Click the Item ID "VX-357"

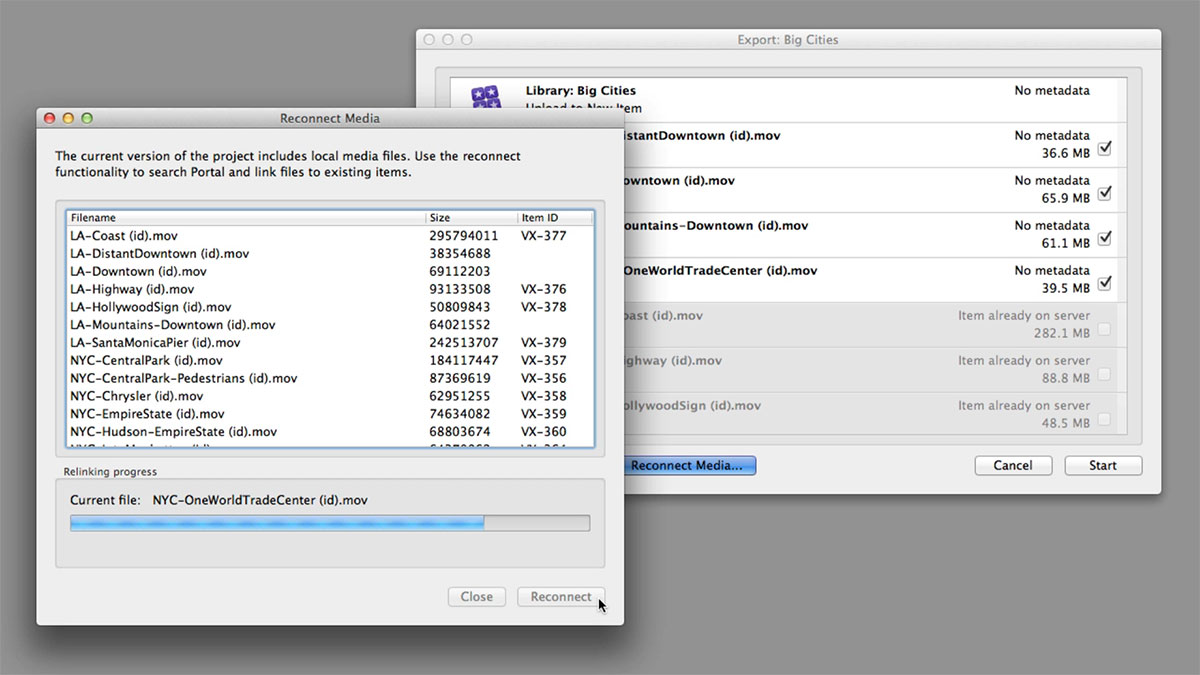pos(543,361)
